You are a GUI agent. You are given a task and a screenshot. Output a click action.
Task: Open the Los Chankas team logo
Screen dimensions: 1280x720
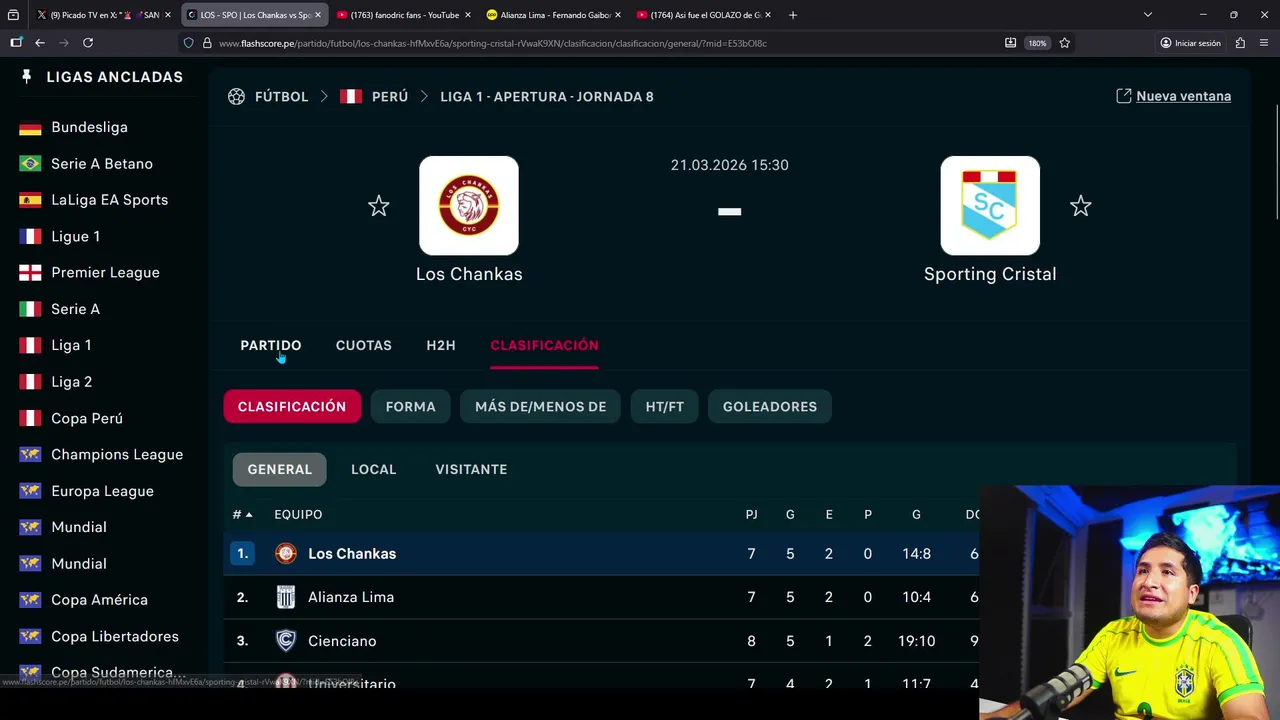click(x=469, y=205)
